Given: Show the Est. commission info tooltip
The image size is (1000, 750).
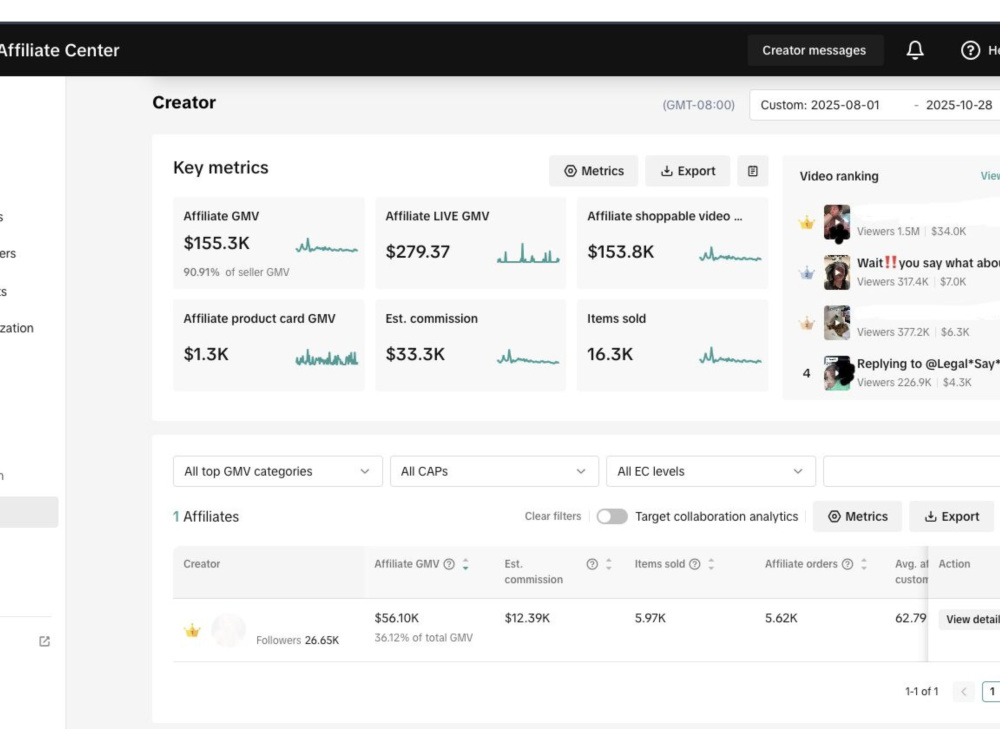Looking at the screenshot, I should (x=592, y=564).
